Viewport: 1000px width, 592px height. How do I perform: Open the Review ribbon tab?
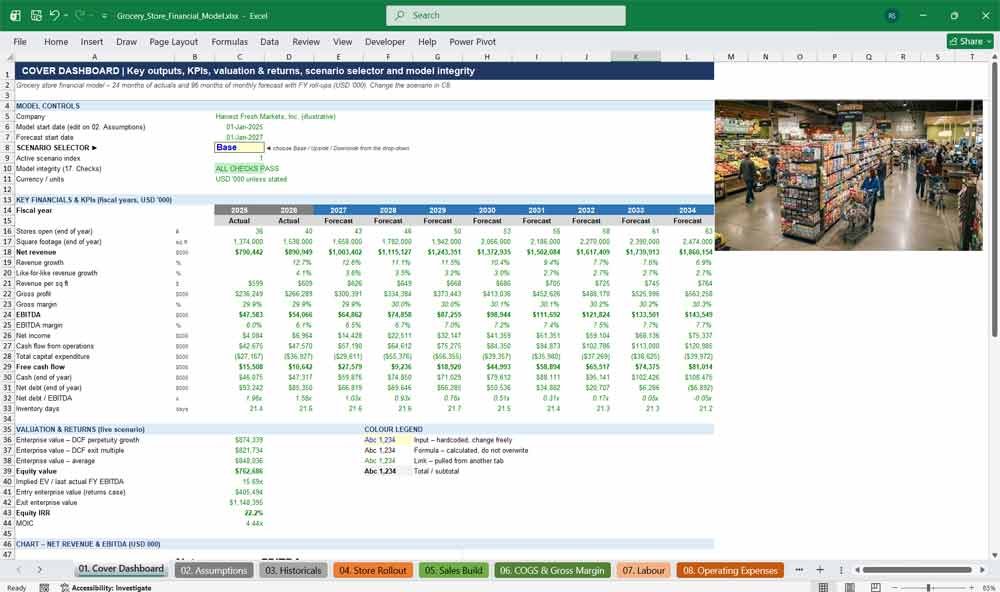coord(306,41)
